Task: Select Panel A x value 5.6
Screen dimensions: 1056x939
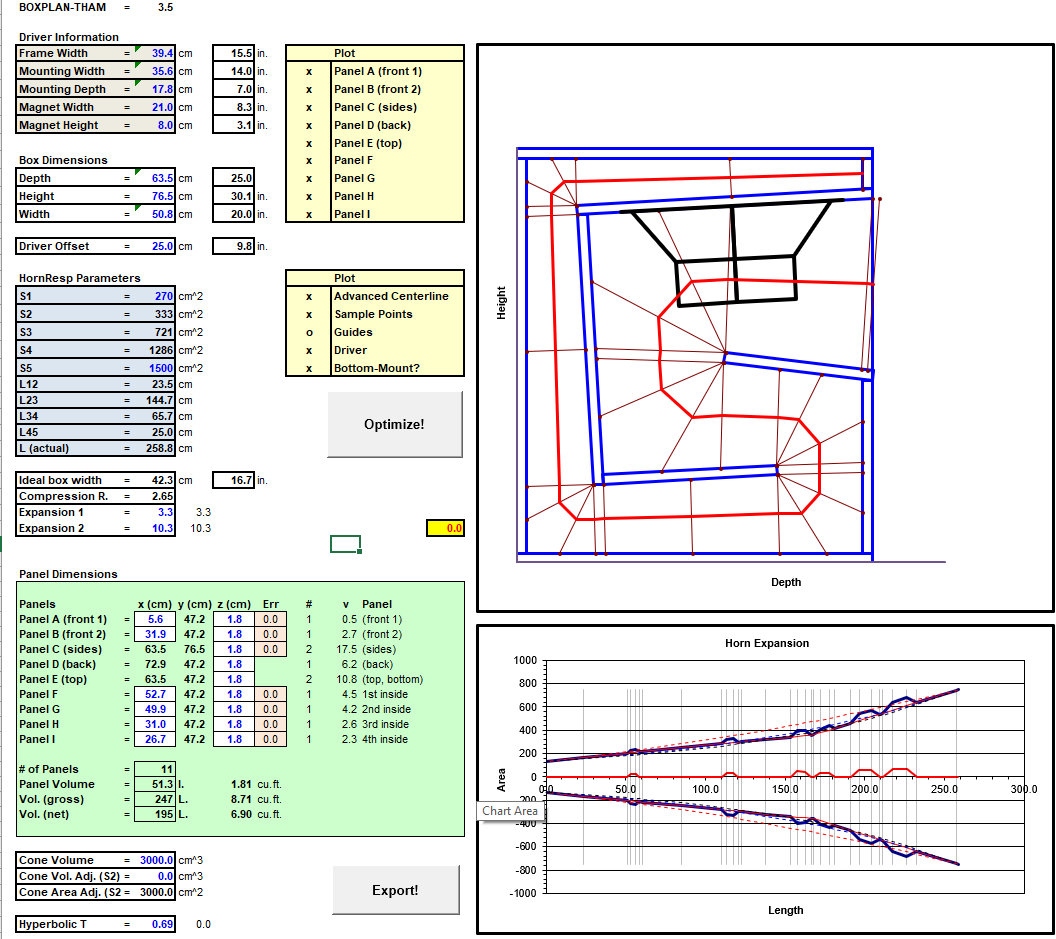Action: pyautogui.click(x=155, y=619)
